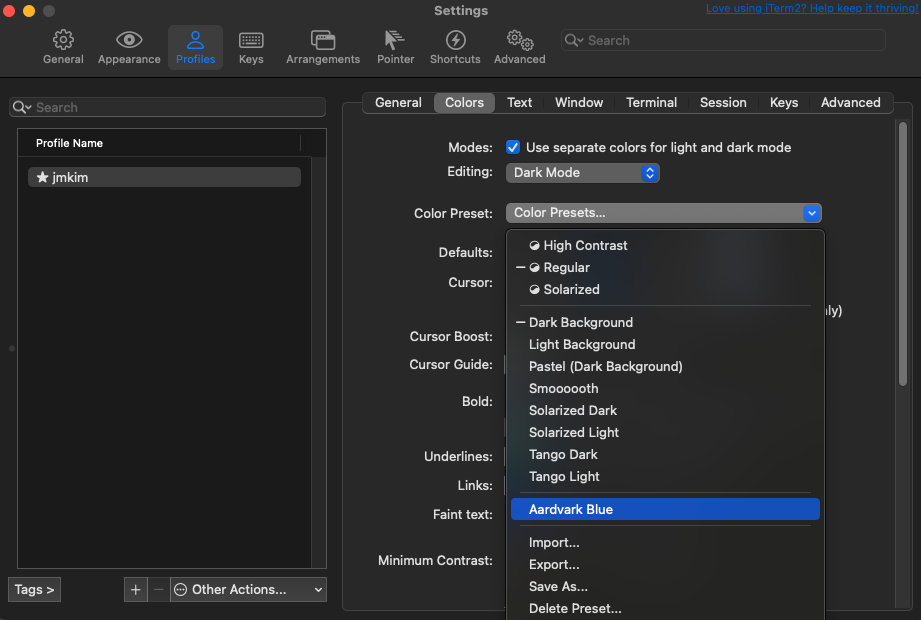Open the Pointer settings pane
This screenshot has width=921, height=620.
click(x=395, y=47)
